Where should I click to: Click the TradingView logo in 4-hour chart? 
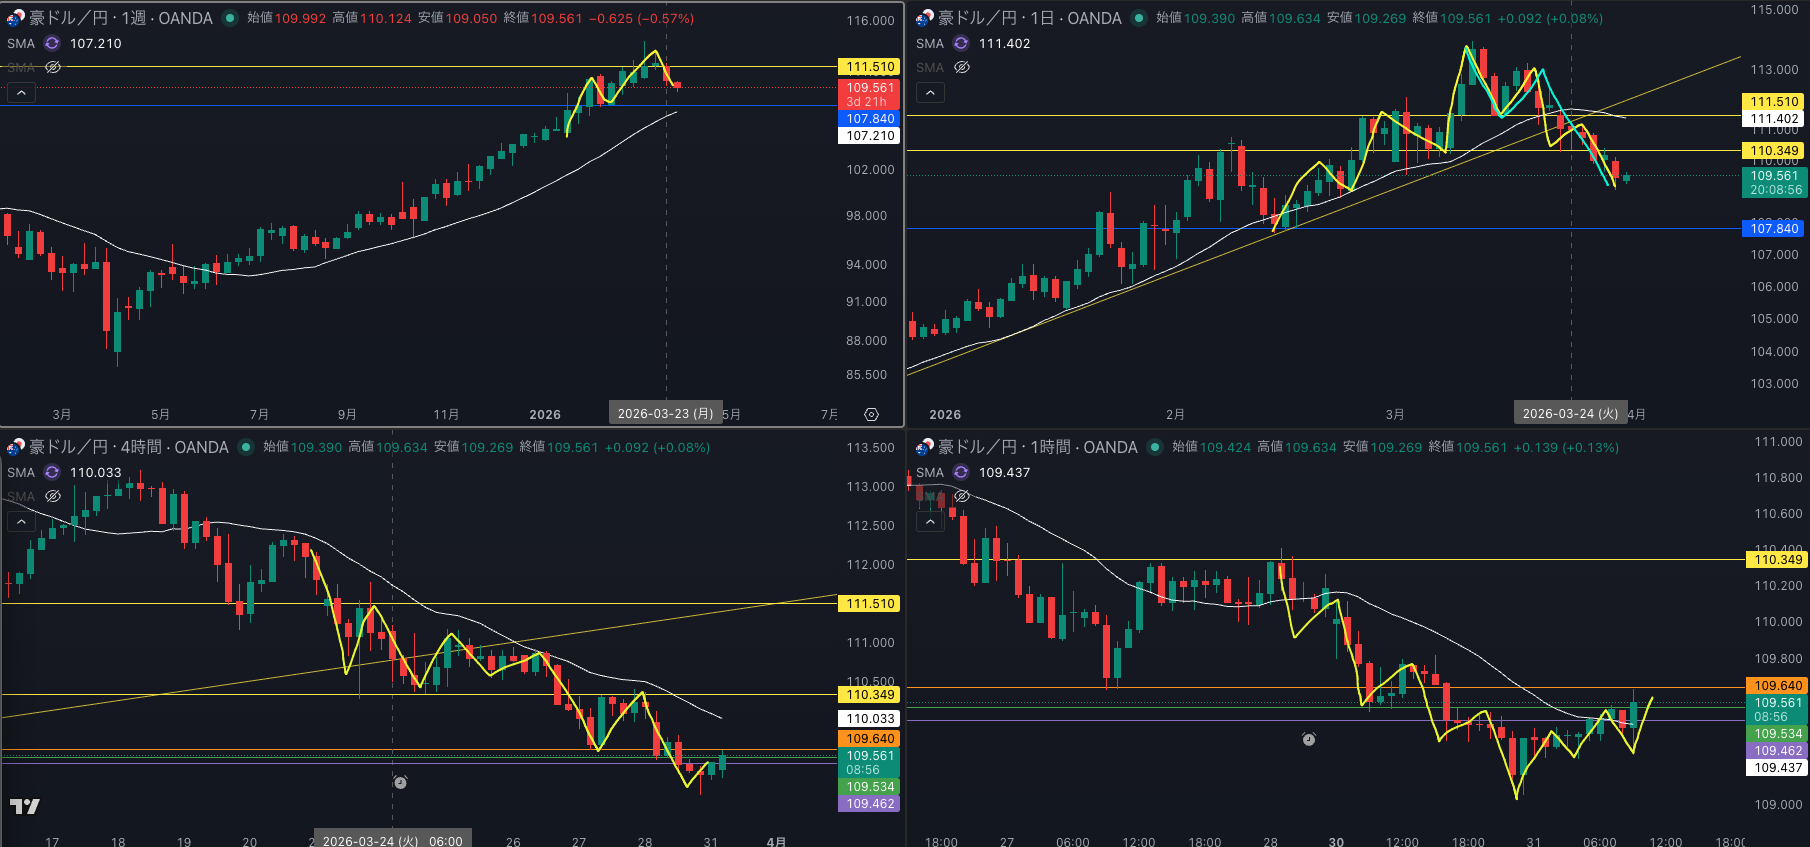[x=25, y=806]
